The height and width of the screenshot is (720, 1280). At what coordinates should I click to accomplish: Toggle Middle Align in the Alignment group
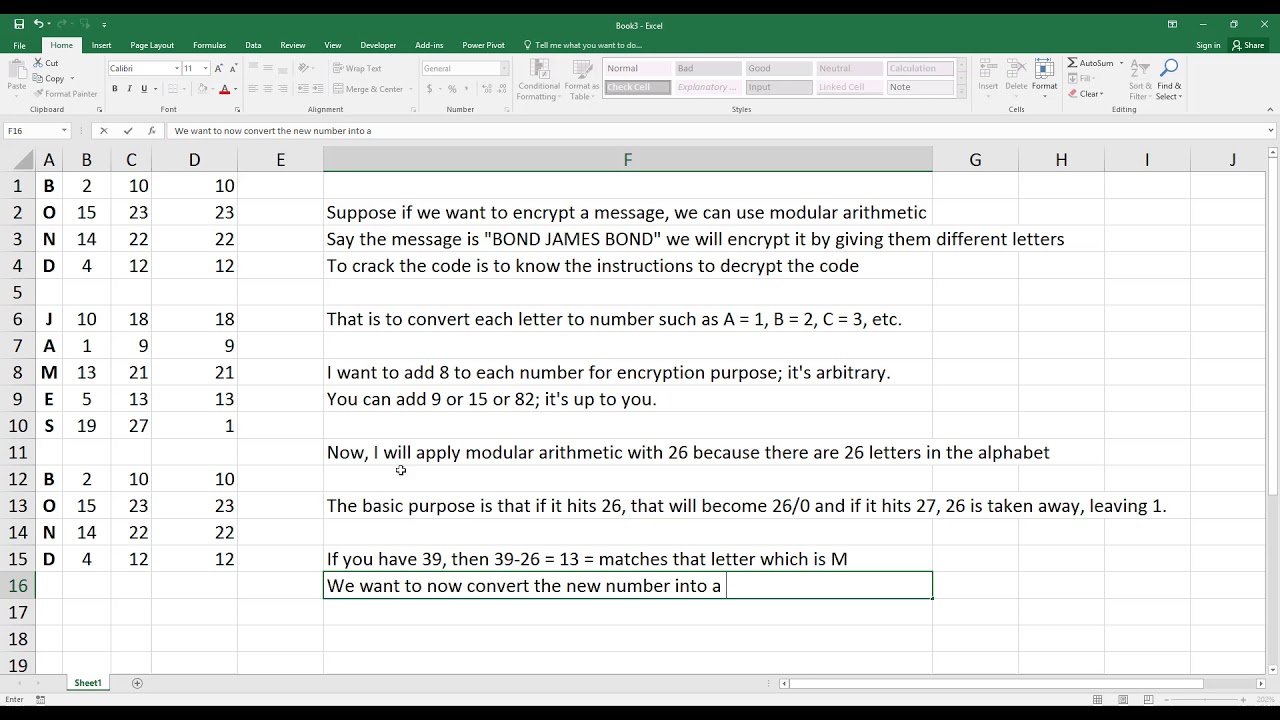[268, 68]
